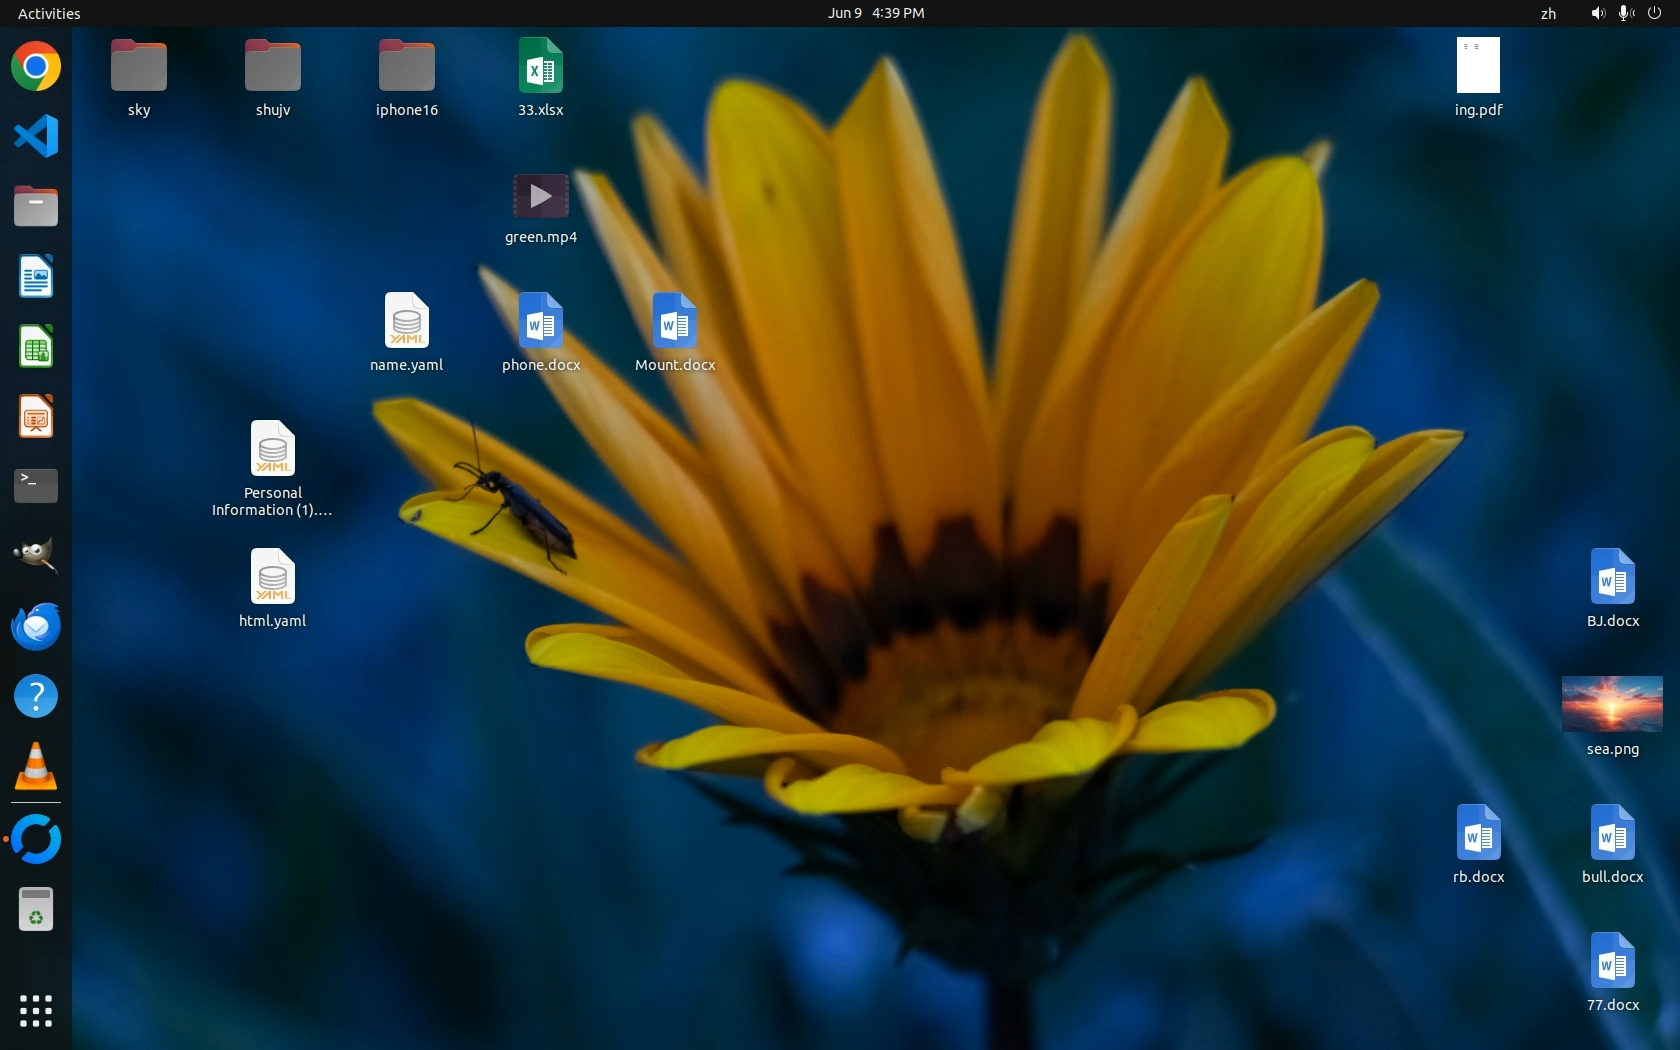The image size is (1680, 1050).
Task: Launch the Terminal from the dock
Action: [x=36, y=486]
